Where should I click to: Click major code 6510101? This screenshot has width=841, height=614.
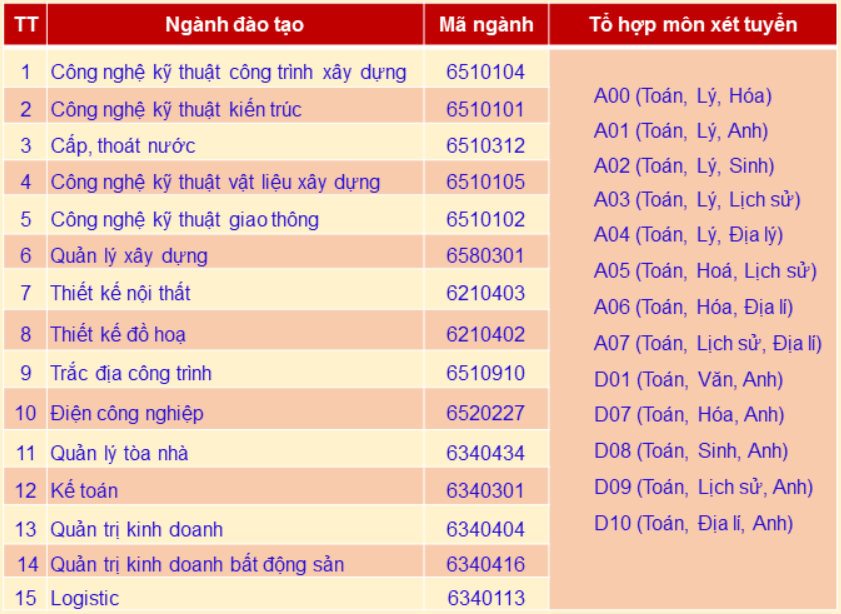tap(485, 109)
